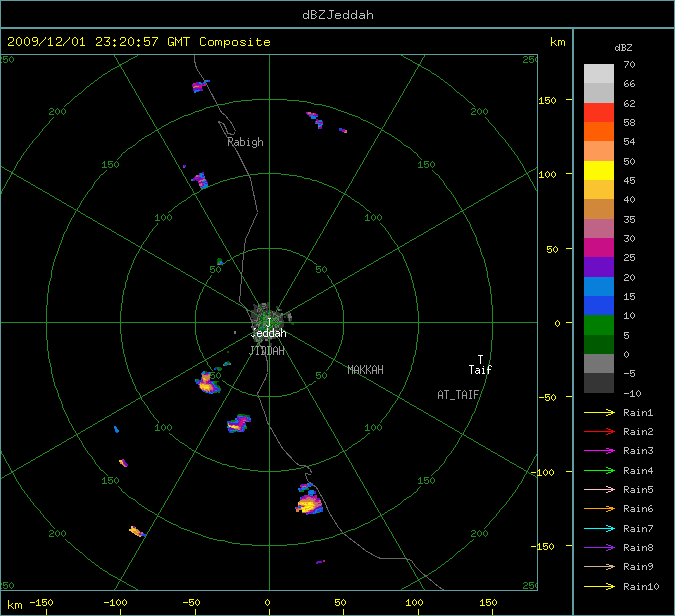
Task: Click the magenta 25 dBZ color swatch
Action: click(x=599, y=248)
